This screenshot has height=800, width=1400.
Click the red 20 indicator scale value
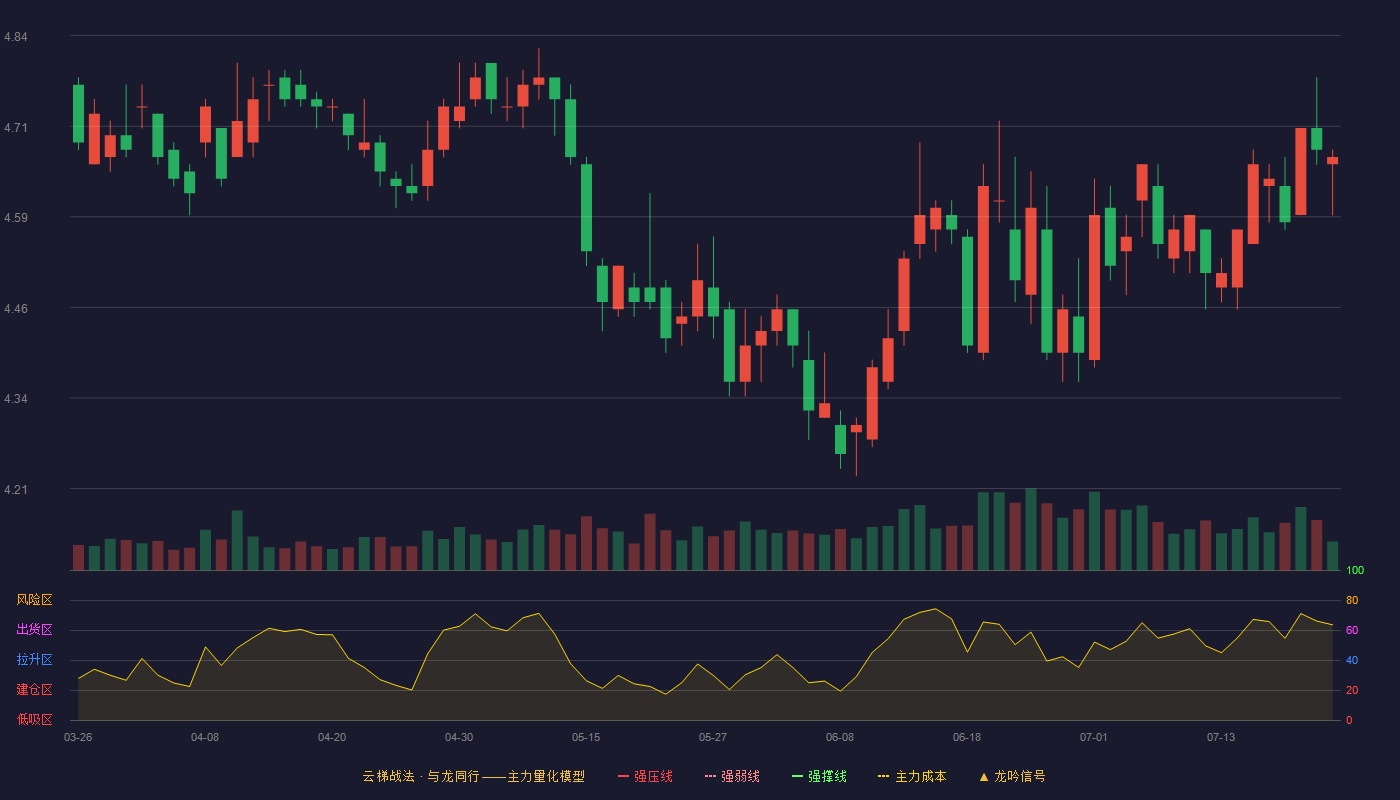[1352, 691]
